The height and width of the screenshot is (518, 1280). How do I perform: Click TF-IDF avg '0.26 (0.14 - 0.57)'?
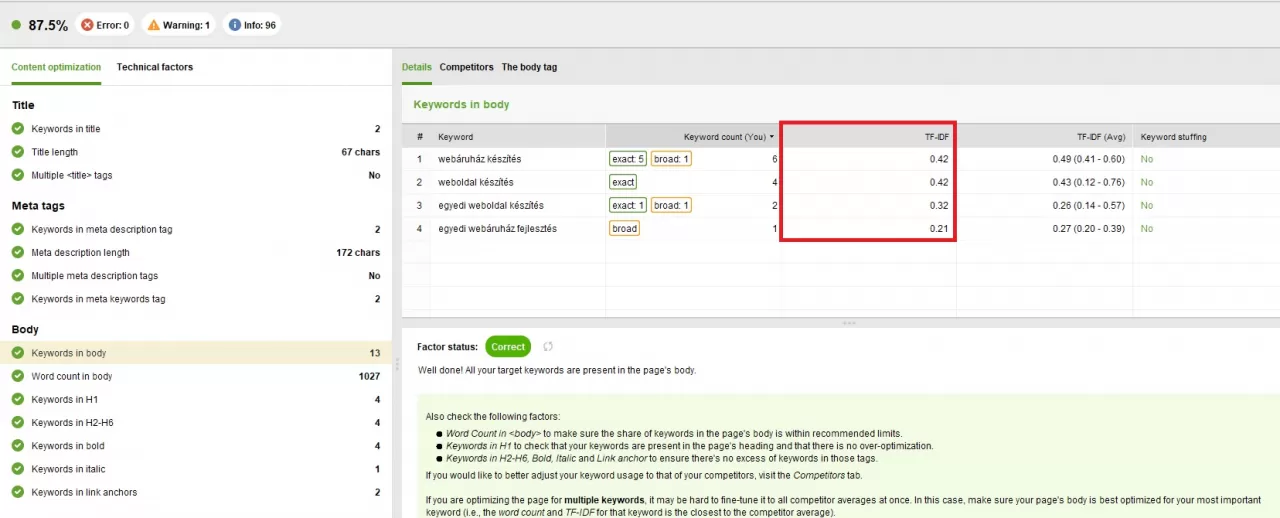[1088, 205]
